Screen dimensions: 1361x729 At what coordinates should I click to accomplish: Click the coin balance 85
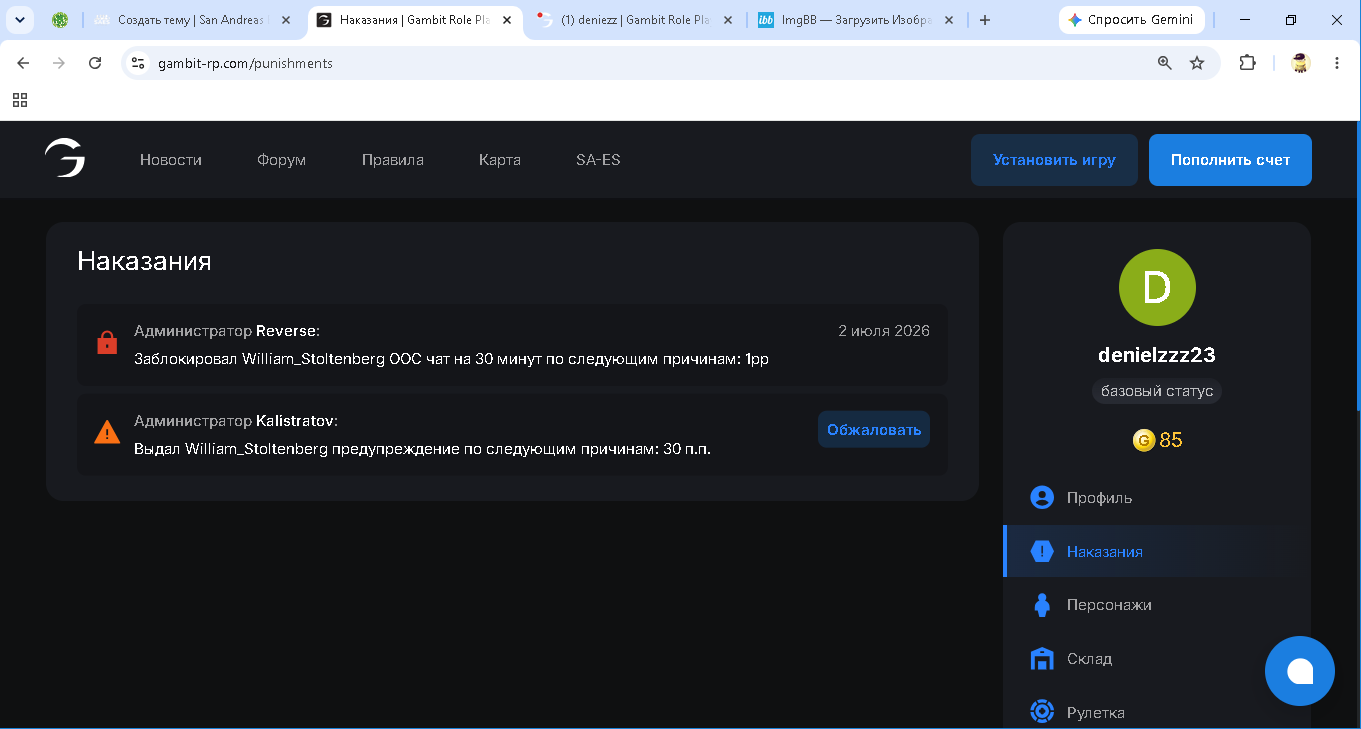click(x=1171, y=440)
